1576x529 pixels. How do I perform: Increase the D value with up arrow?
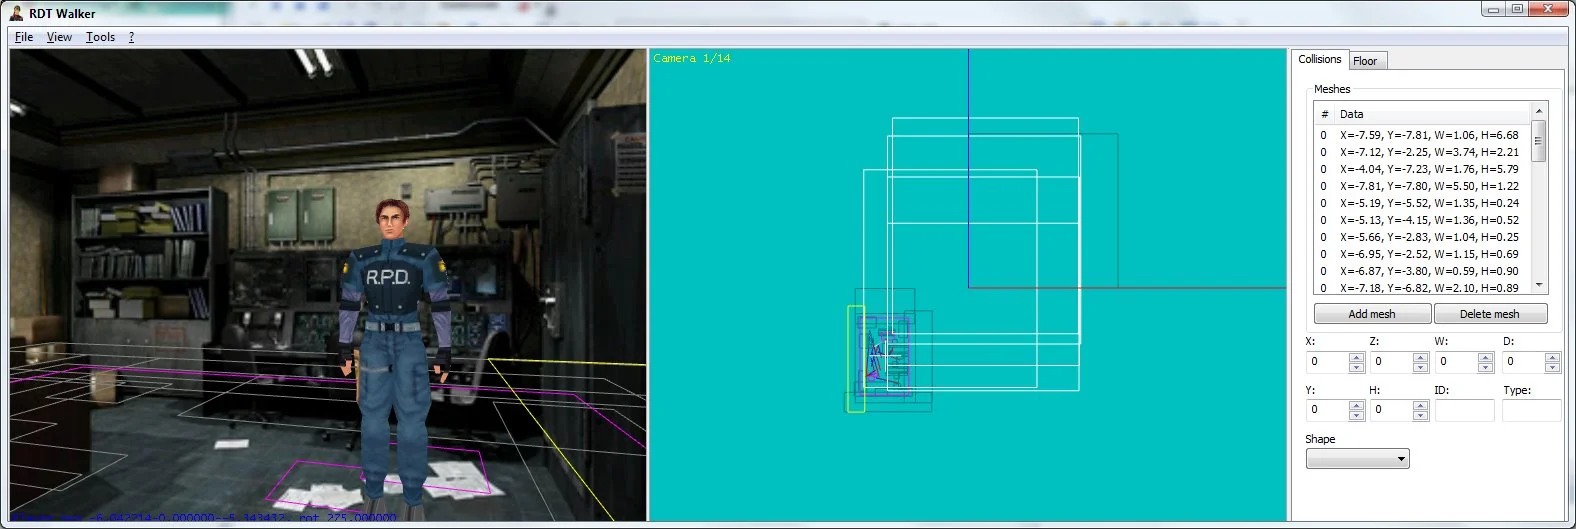click(1553, 357)
